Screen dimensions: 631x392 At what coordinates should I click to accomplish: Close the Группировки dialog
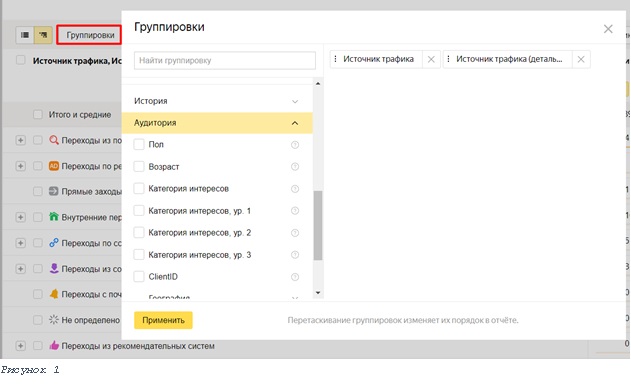608,29
